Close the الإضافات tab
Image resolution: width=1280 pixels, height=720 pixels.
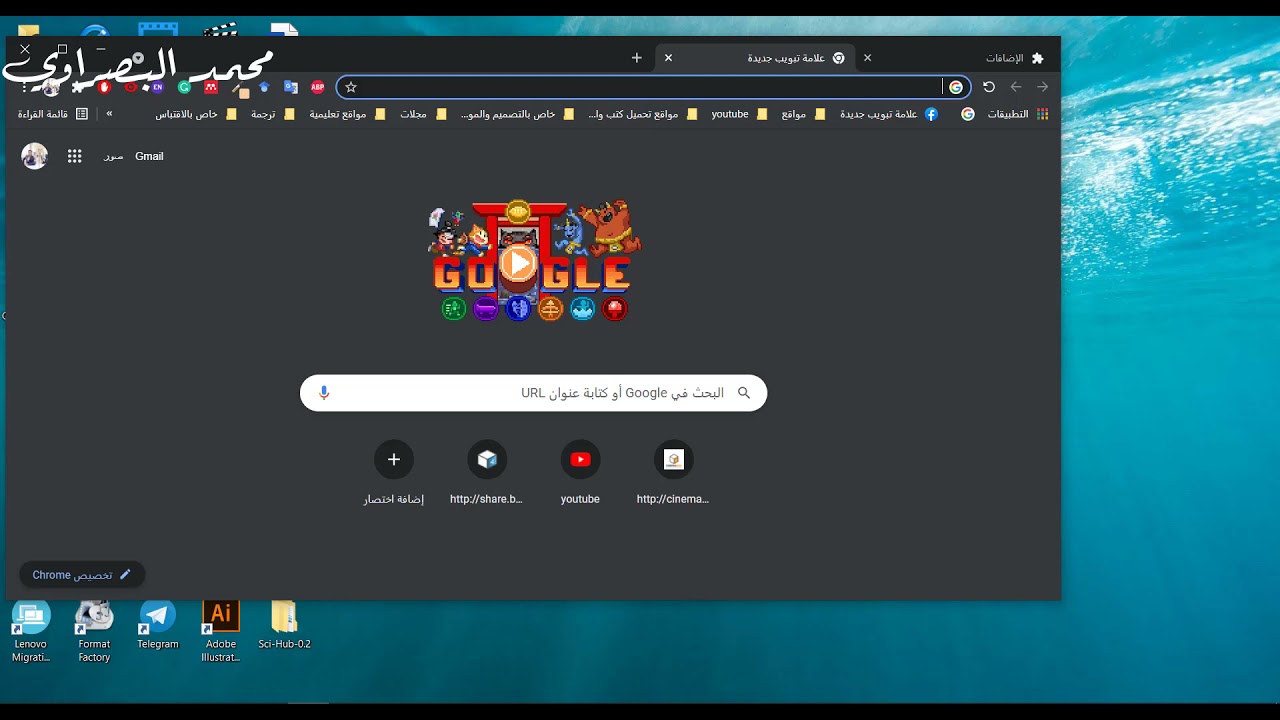(x=868, y=58)
